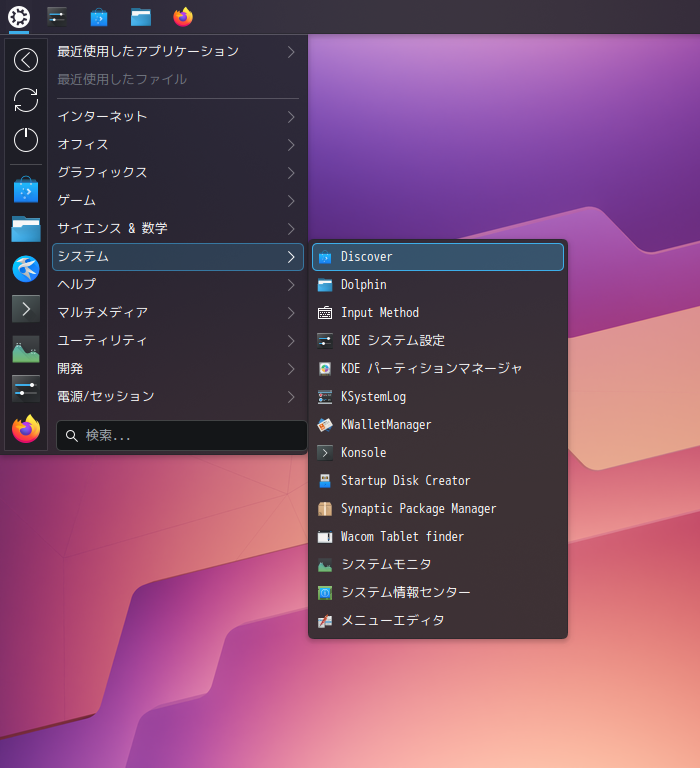Open Konsole from the sidebar favorites
Image resolution: width=700 pixels, height=768 pixels.
tap(26, 309)
